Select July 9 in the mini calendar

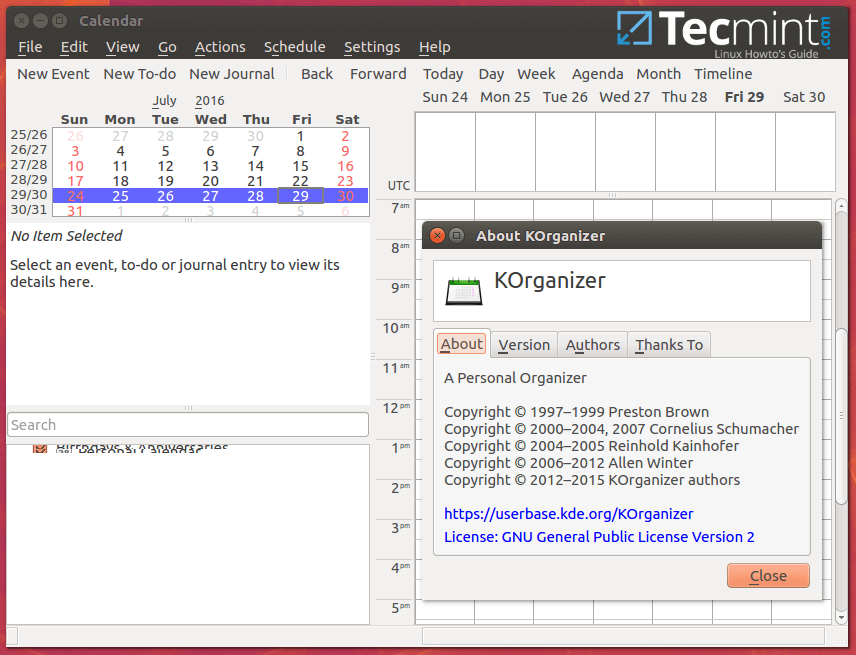tap(345, 151)
